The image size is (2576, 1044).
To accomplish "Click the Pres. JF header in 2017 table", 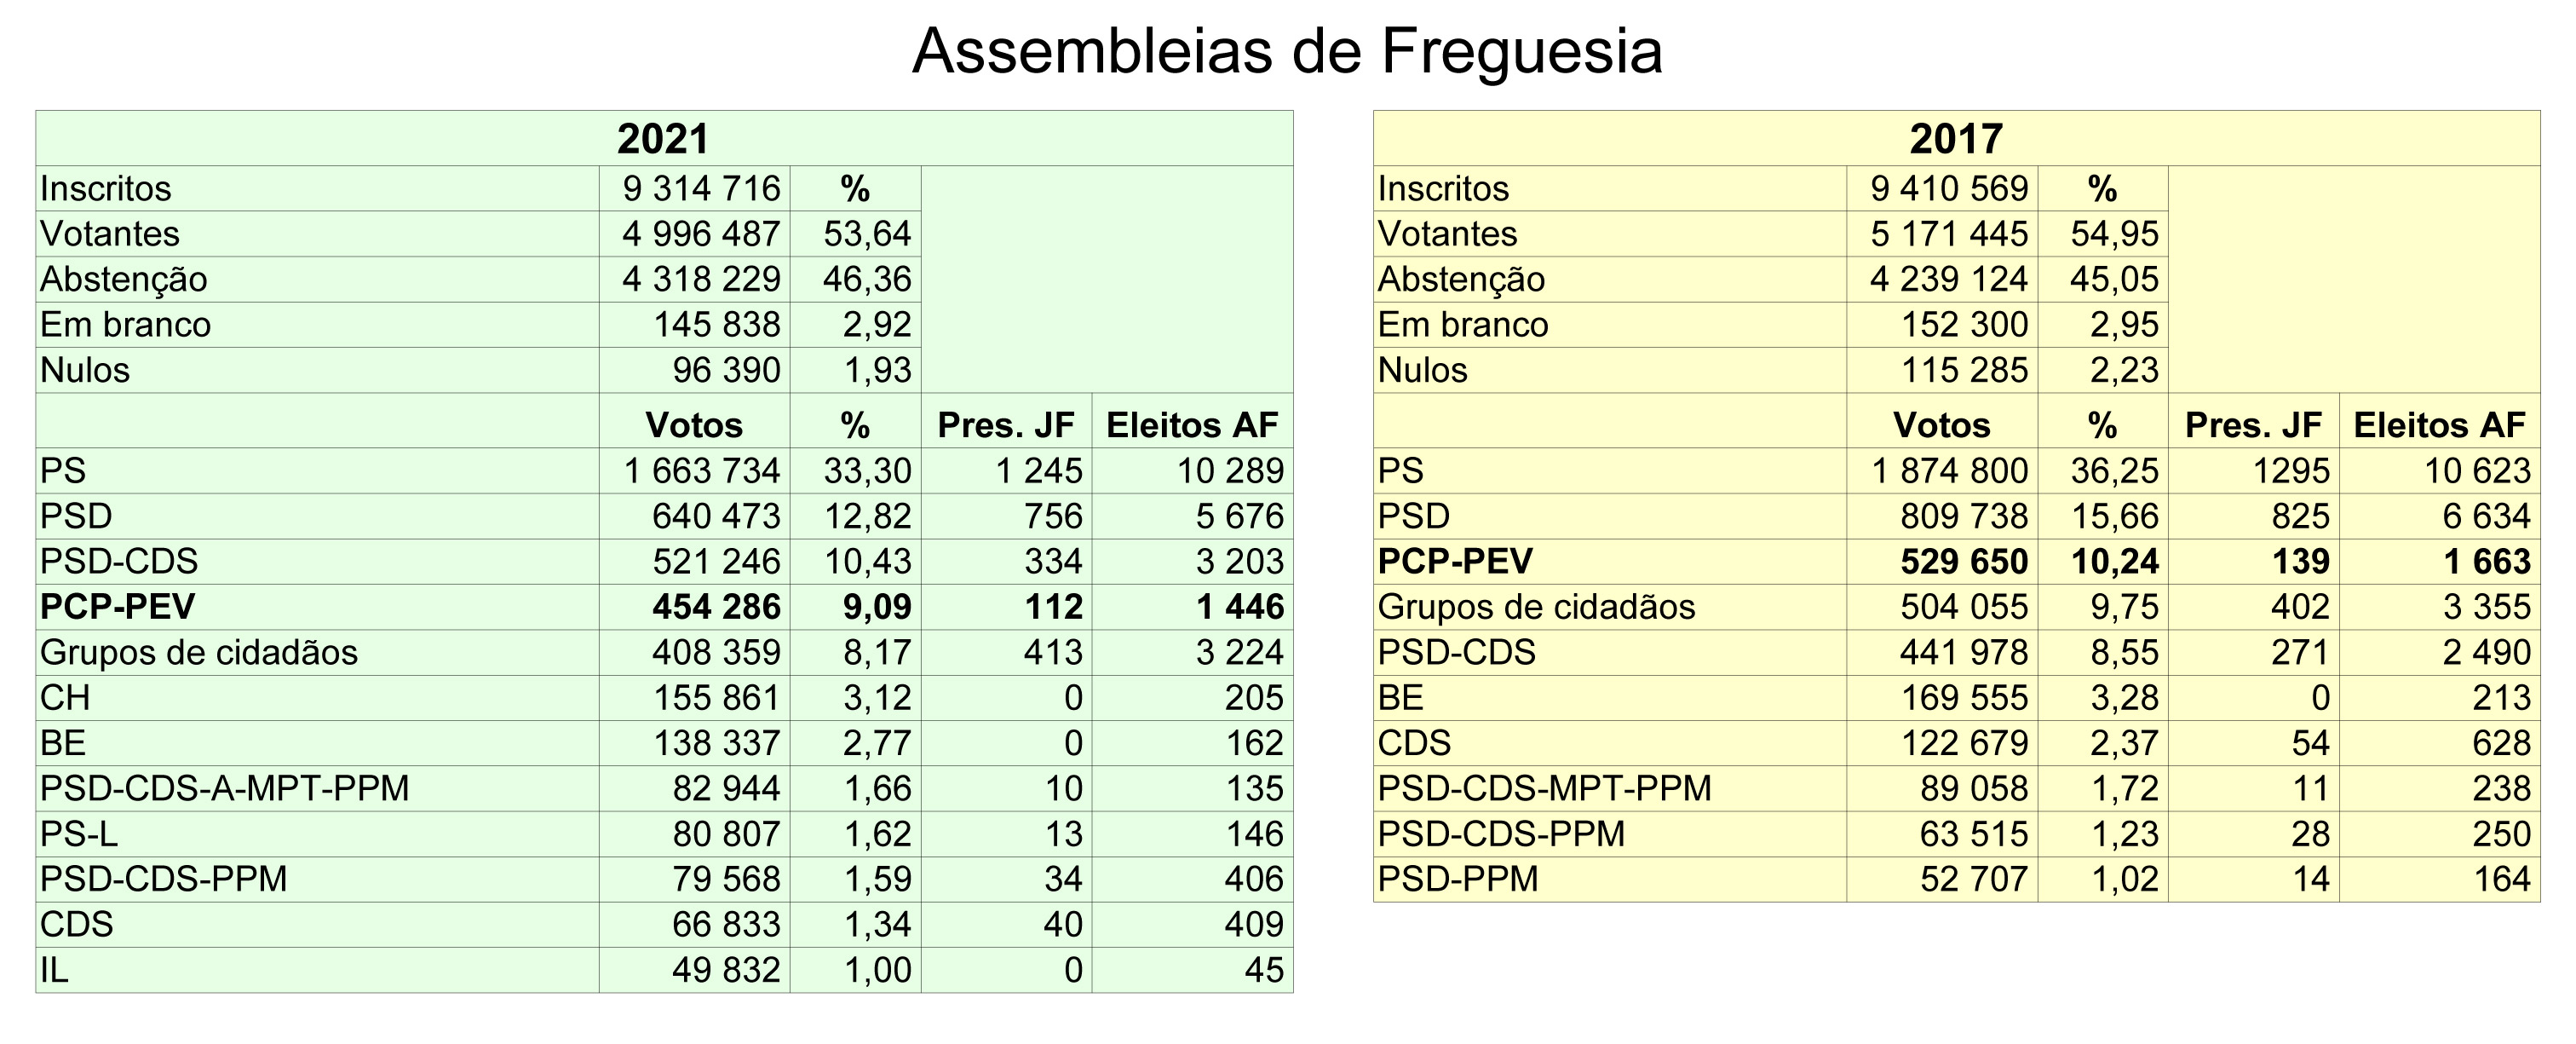I will click(x=2254, y=425).
